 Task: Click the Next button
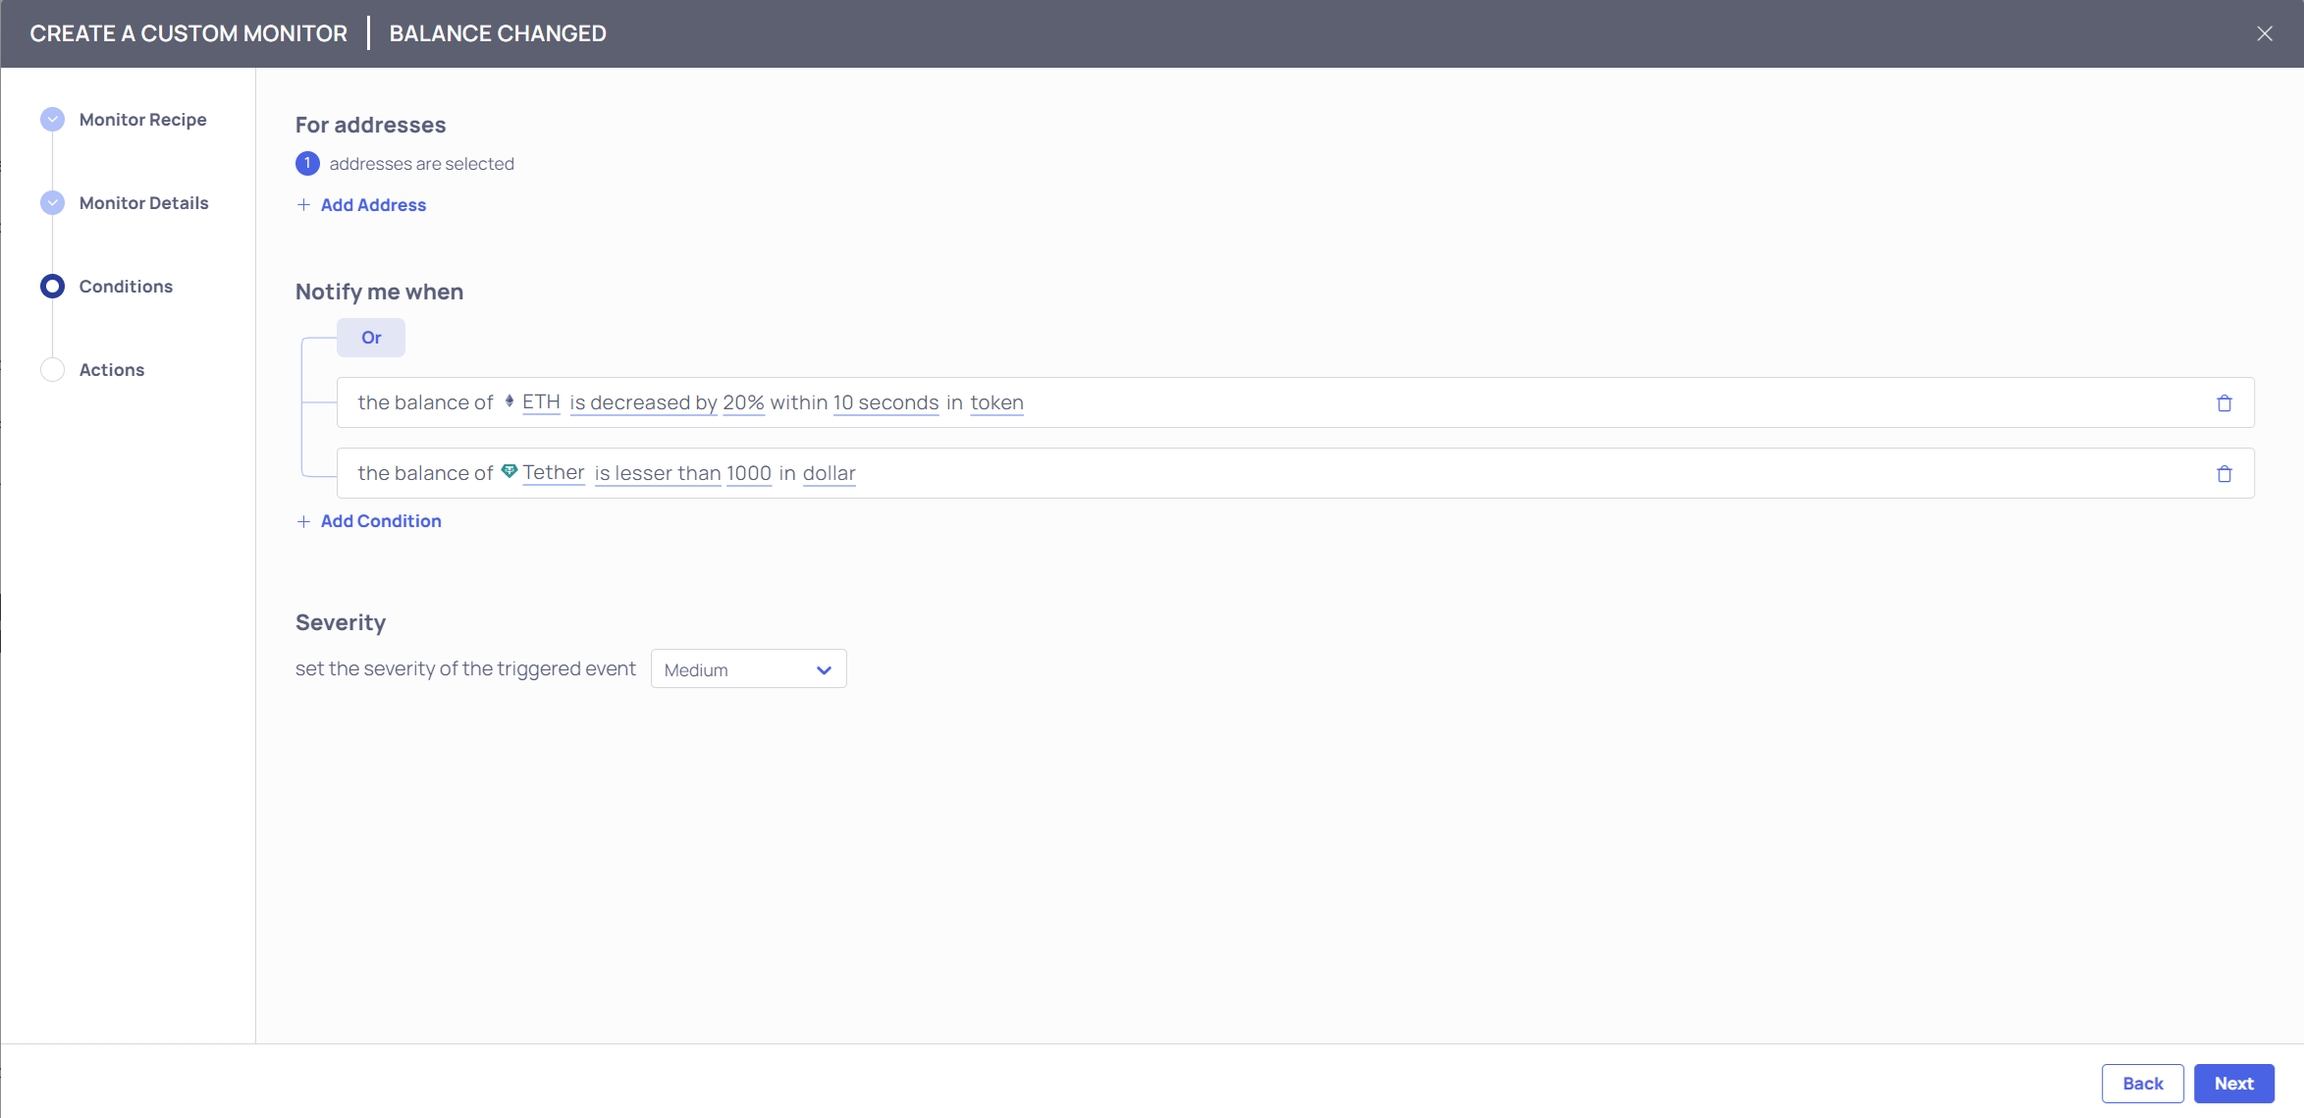pyautogui.click(x=2233, y=1083)
